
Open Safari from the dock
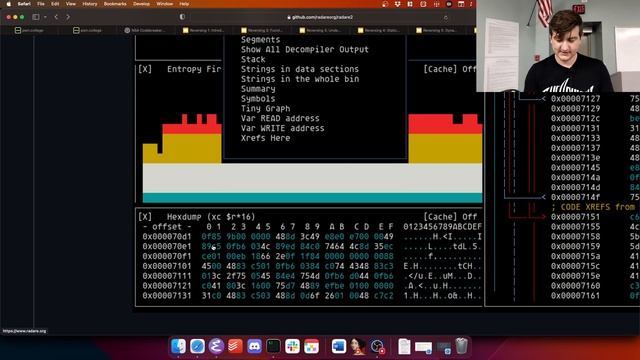coord(197,347)
